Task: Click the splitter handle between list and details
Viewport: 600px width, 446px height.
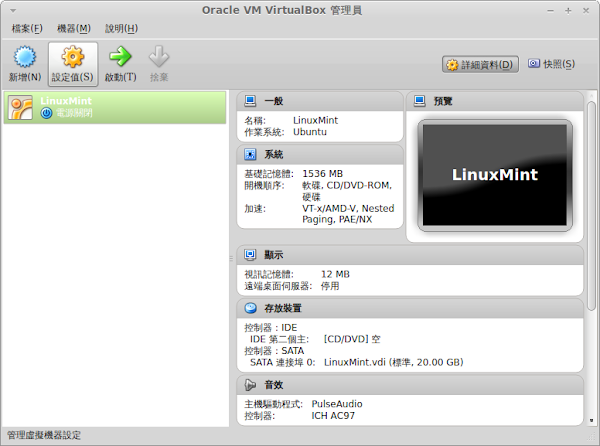Action: [231, 259]
